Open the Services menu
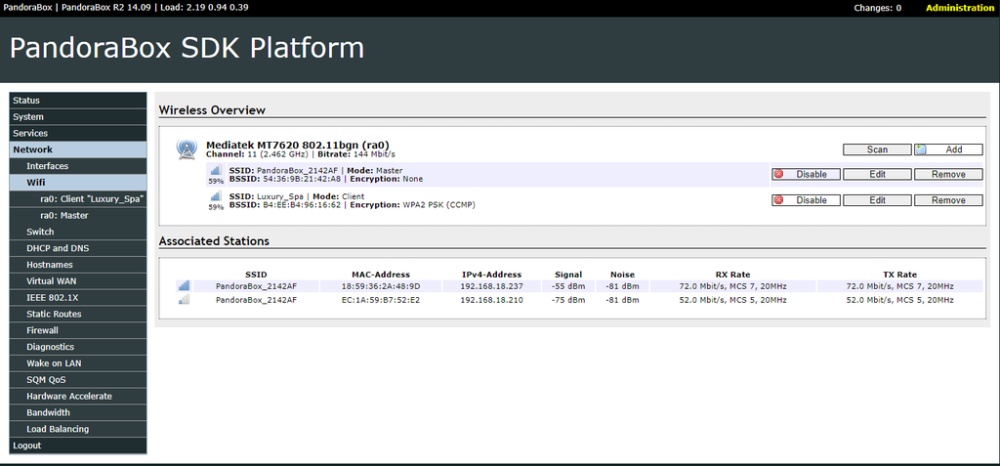The image size is (1000, 466). click(x=78, y=133)
